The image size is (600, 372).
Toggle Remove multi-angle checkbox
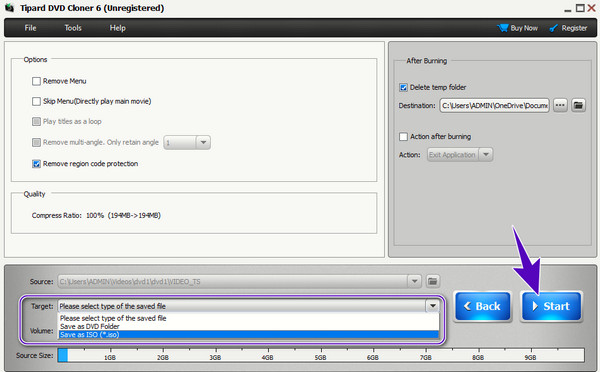(x=36, y=142)
